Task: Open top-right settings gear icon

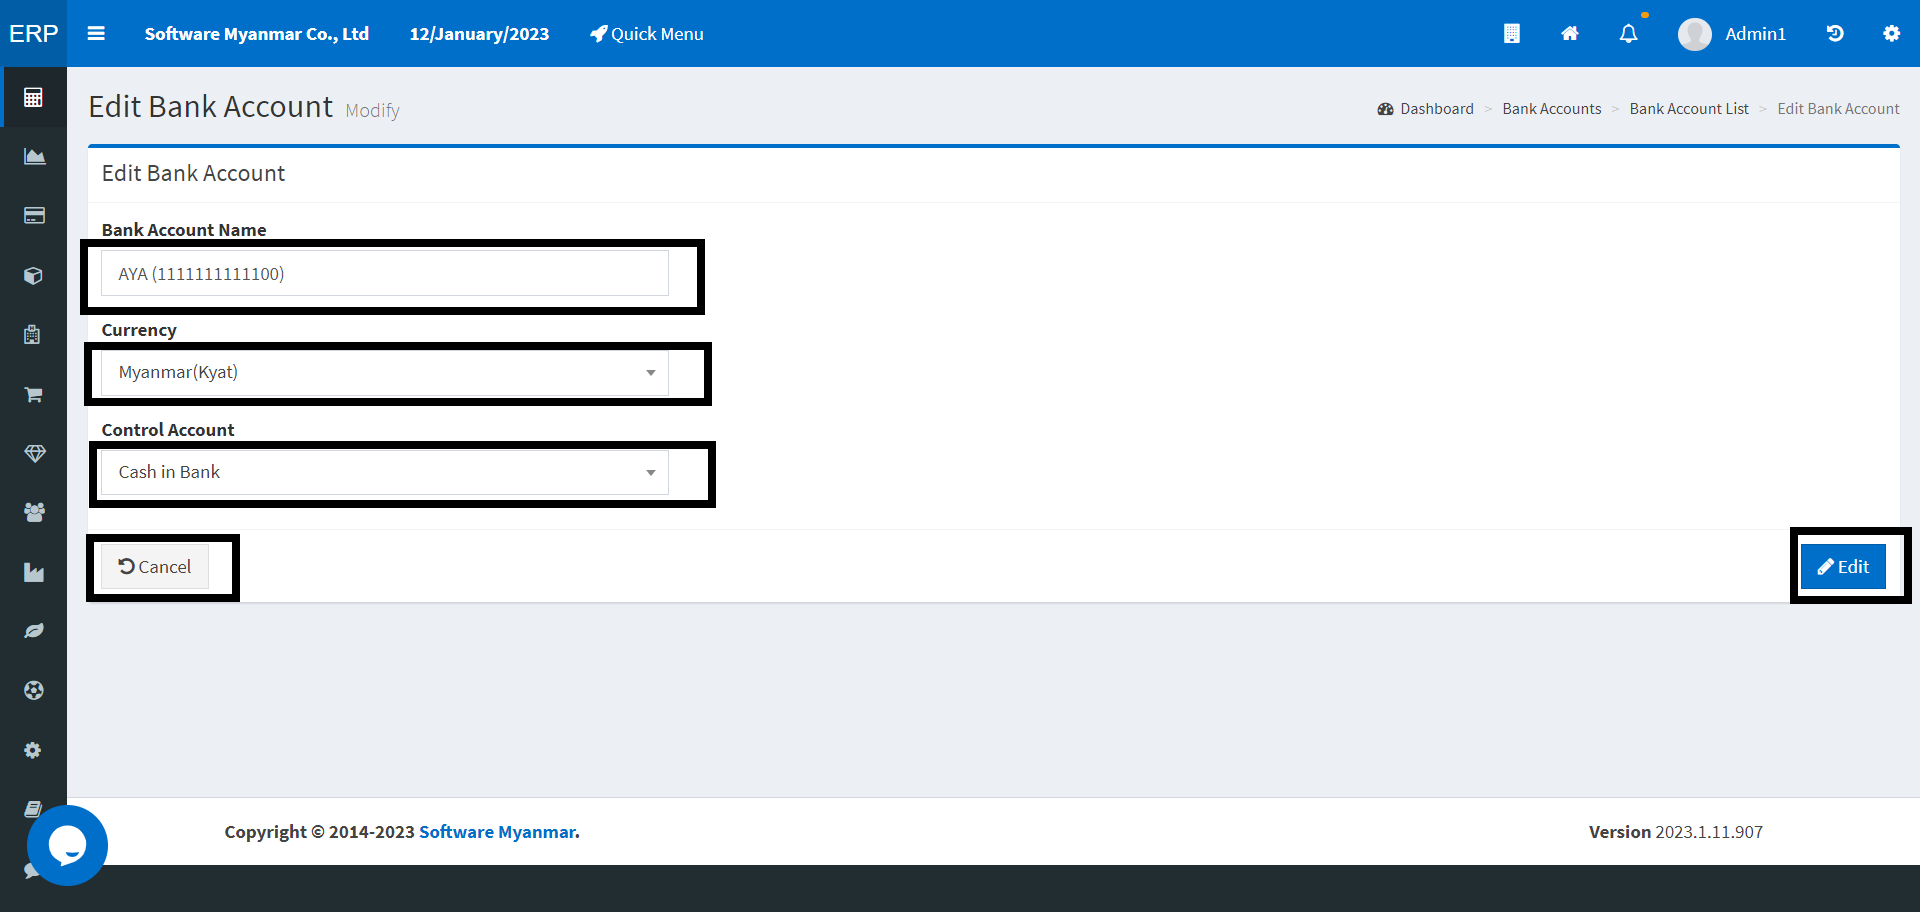Action: pyautogui.click(x=1891, y=33)
